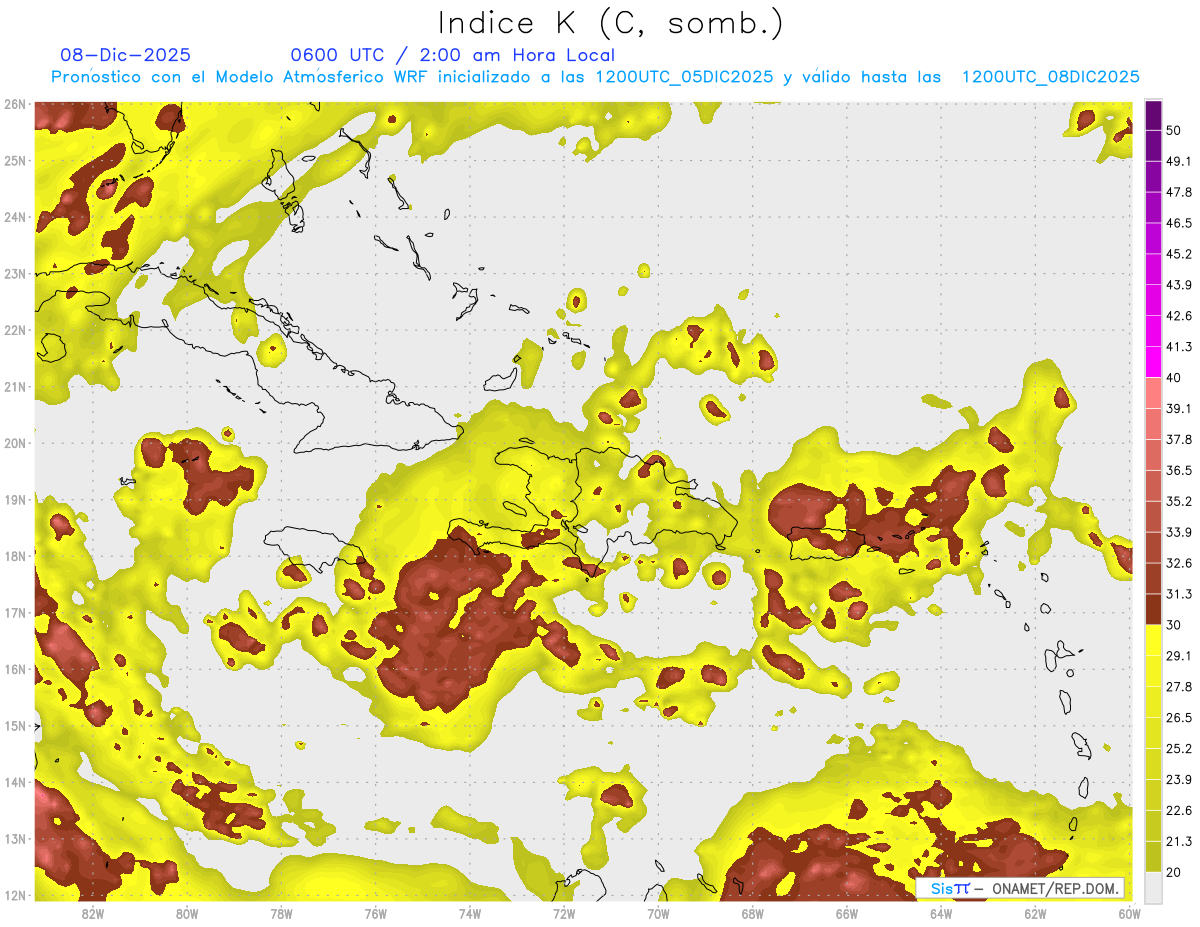Click the color bar value '30'
The width and height of the screenshot is (1200, 927).
(1173, 625)
